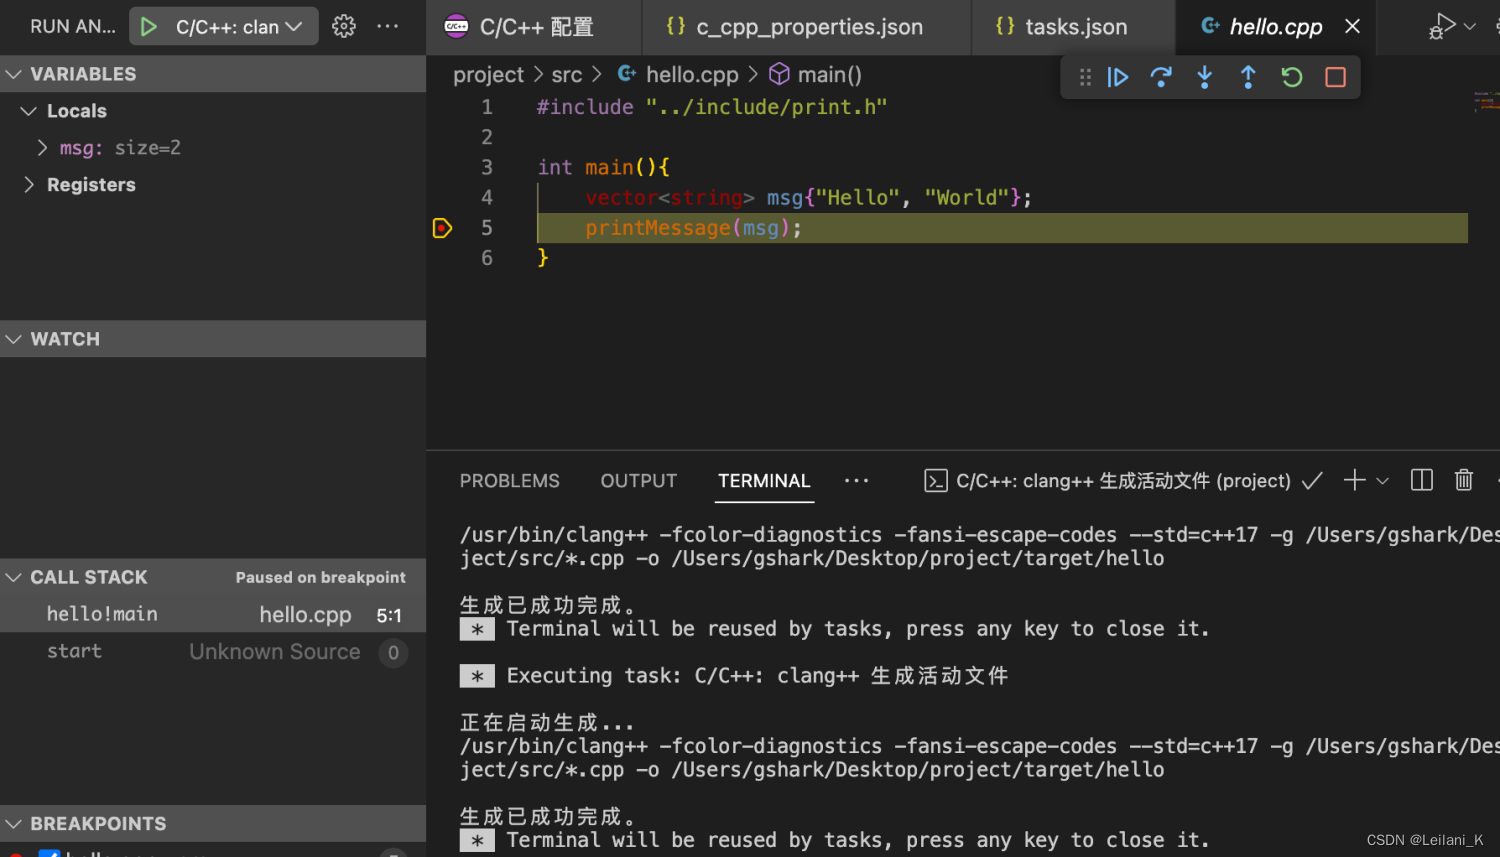Click the 'int main(){' line
The width and height of the screenshot is (1500, 857).
click(604, 167)
